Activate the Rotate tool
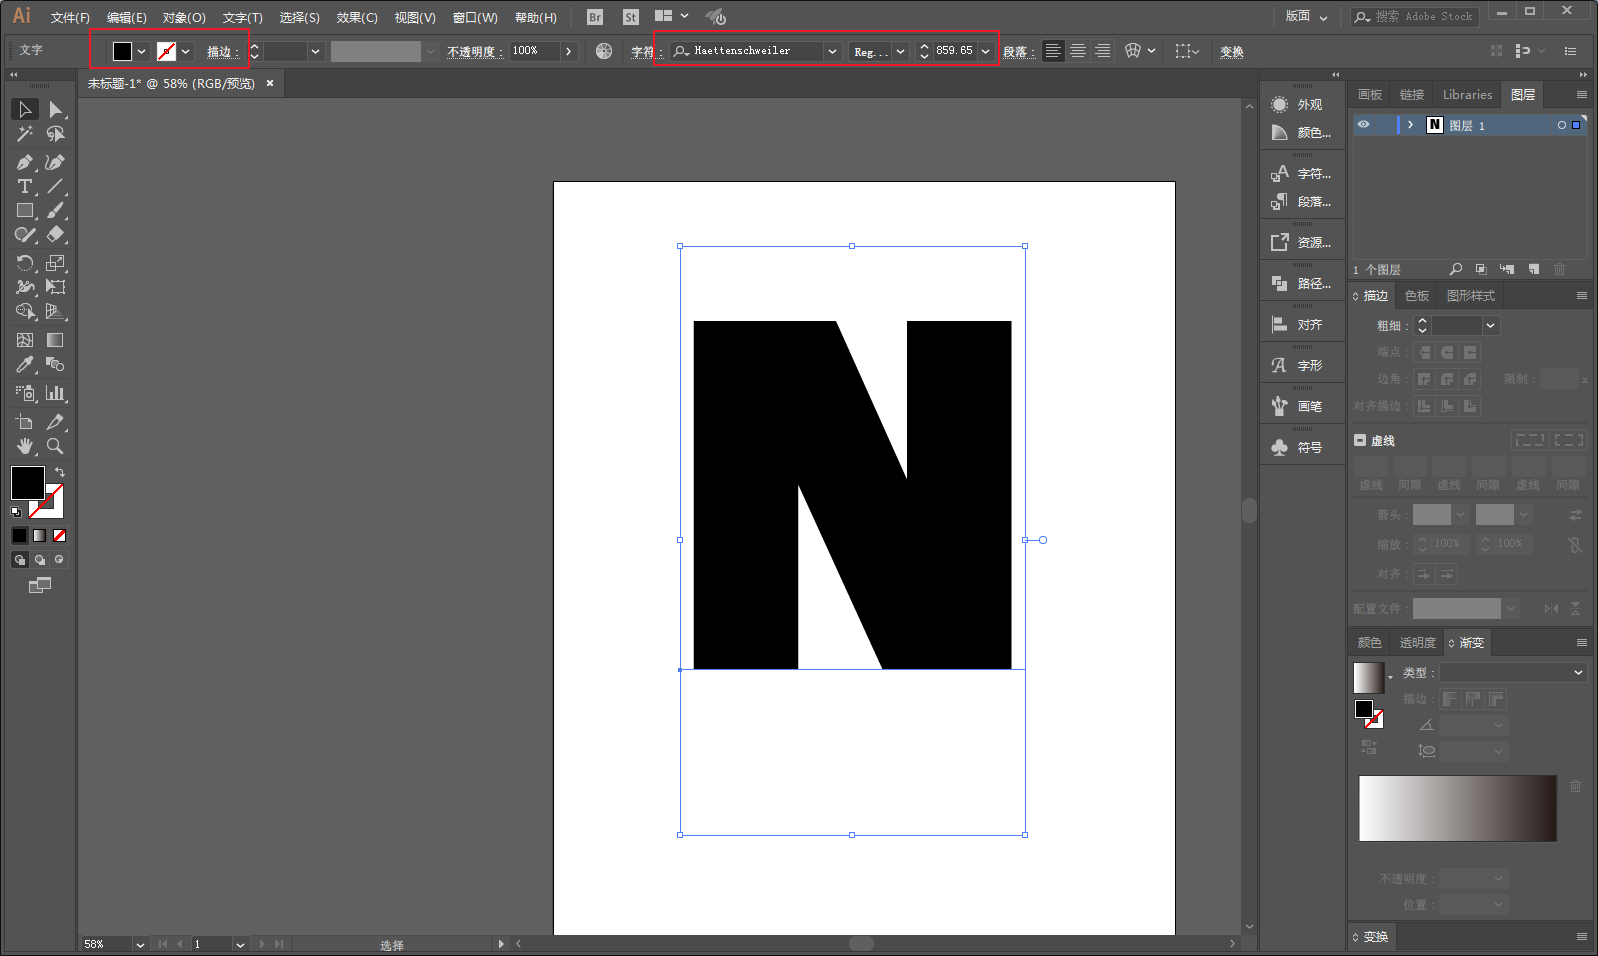This screenshot has height=956, width=1598. [x=25, y=263]
